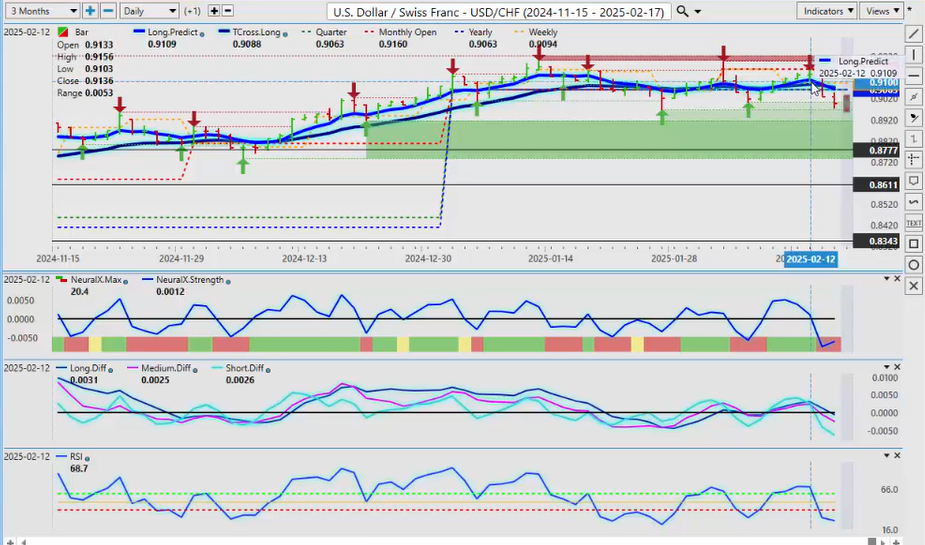Open the Views menu
This screenshot has height=545, width=925.
point(881,11)
